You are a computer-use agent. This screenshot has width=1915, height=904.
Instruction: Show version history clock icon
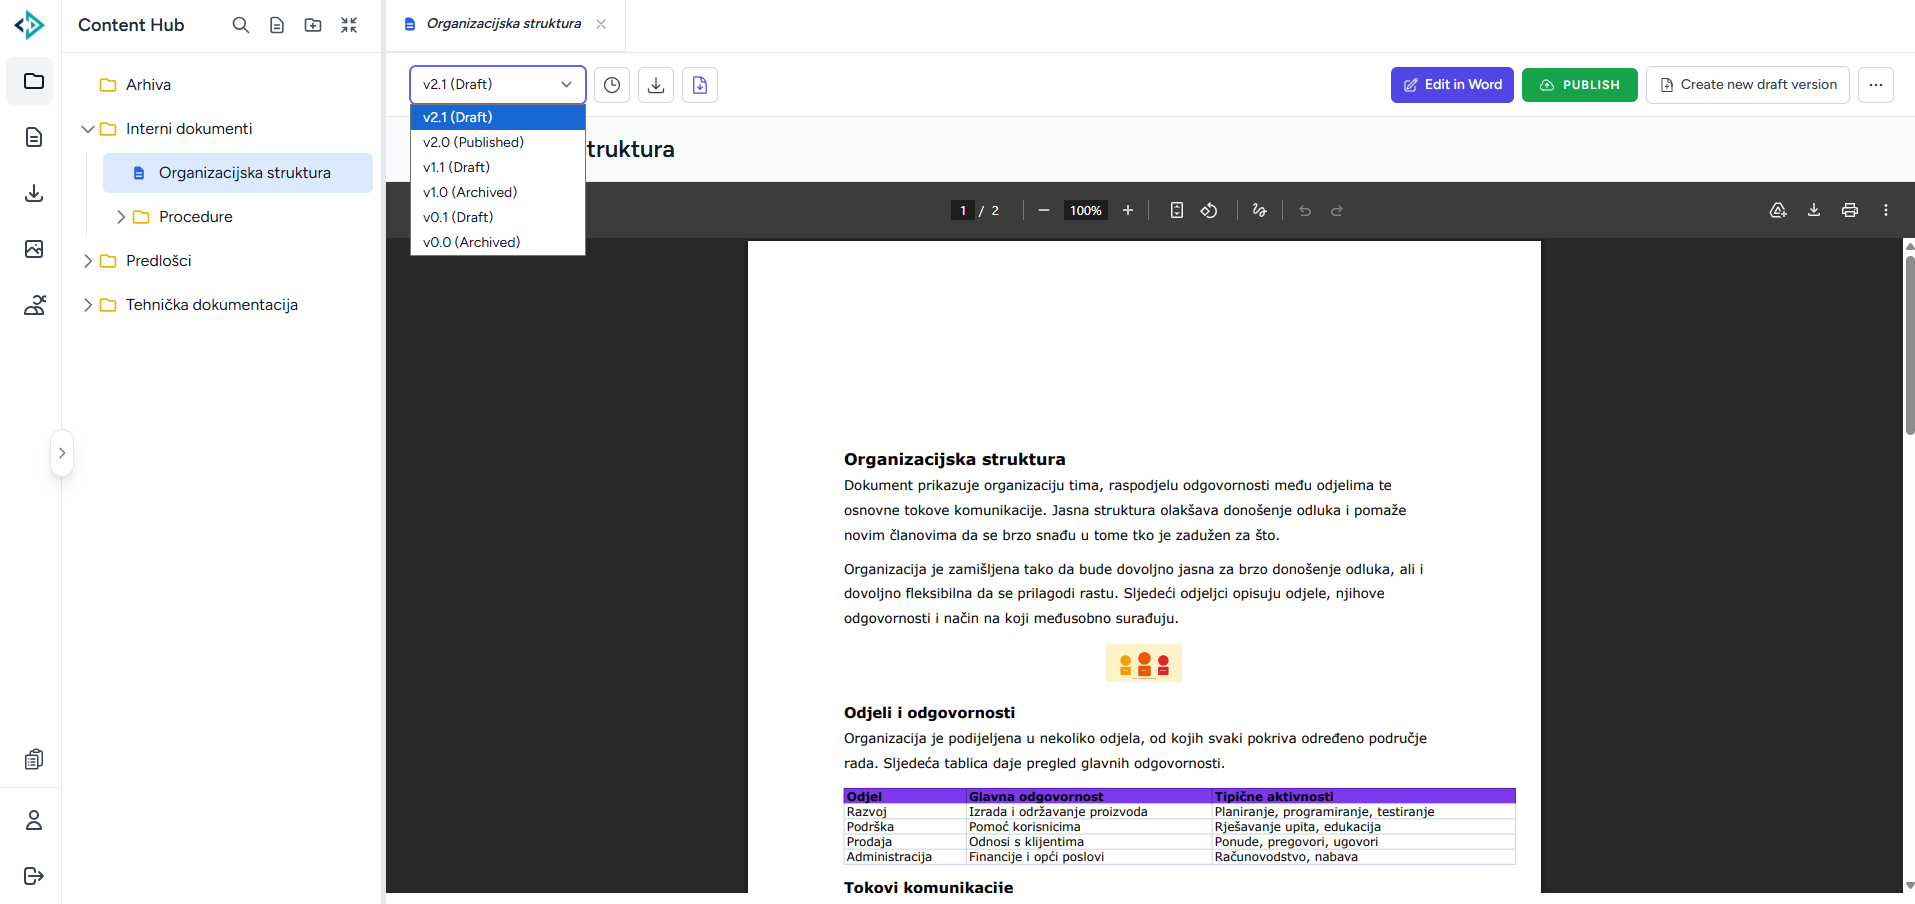click(612, 85)
